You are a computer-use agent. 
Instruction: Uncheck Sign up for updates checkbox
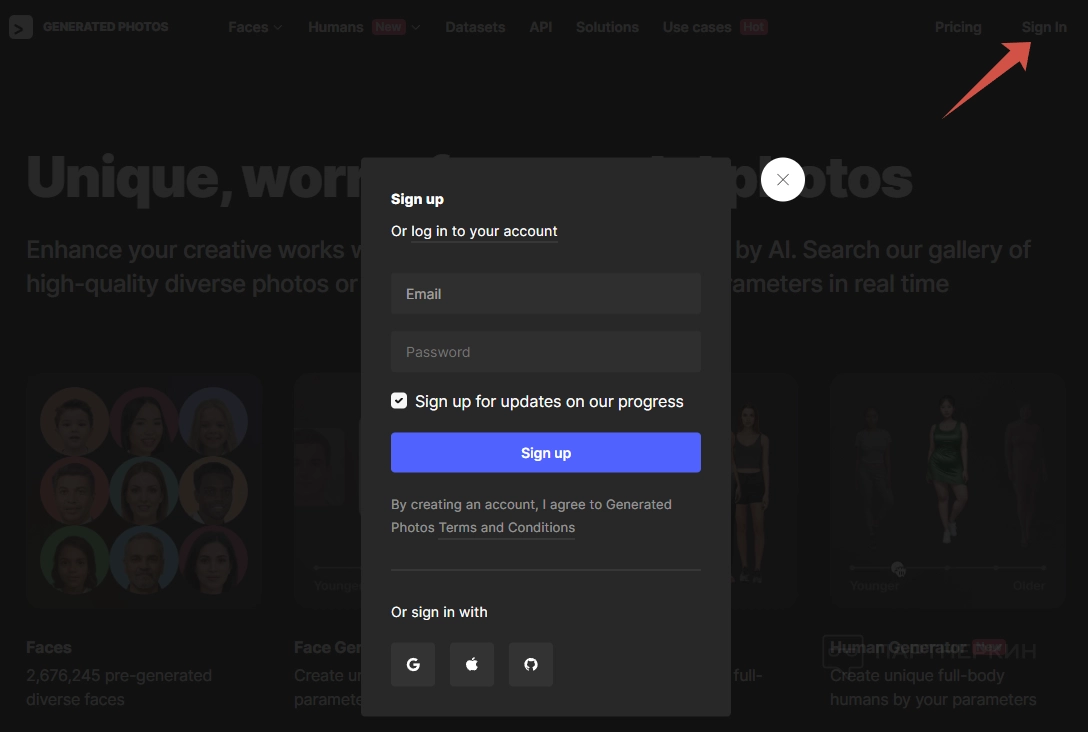(x=399, y=400)
